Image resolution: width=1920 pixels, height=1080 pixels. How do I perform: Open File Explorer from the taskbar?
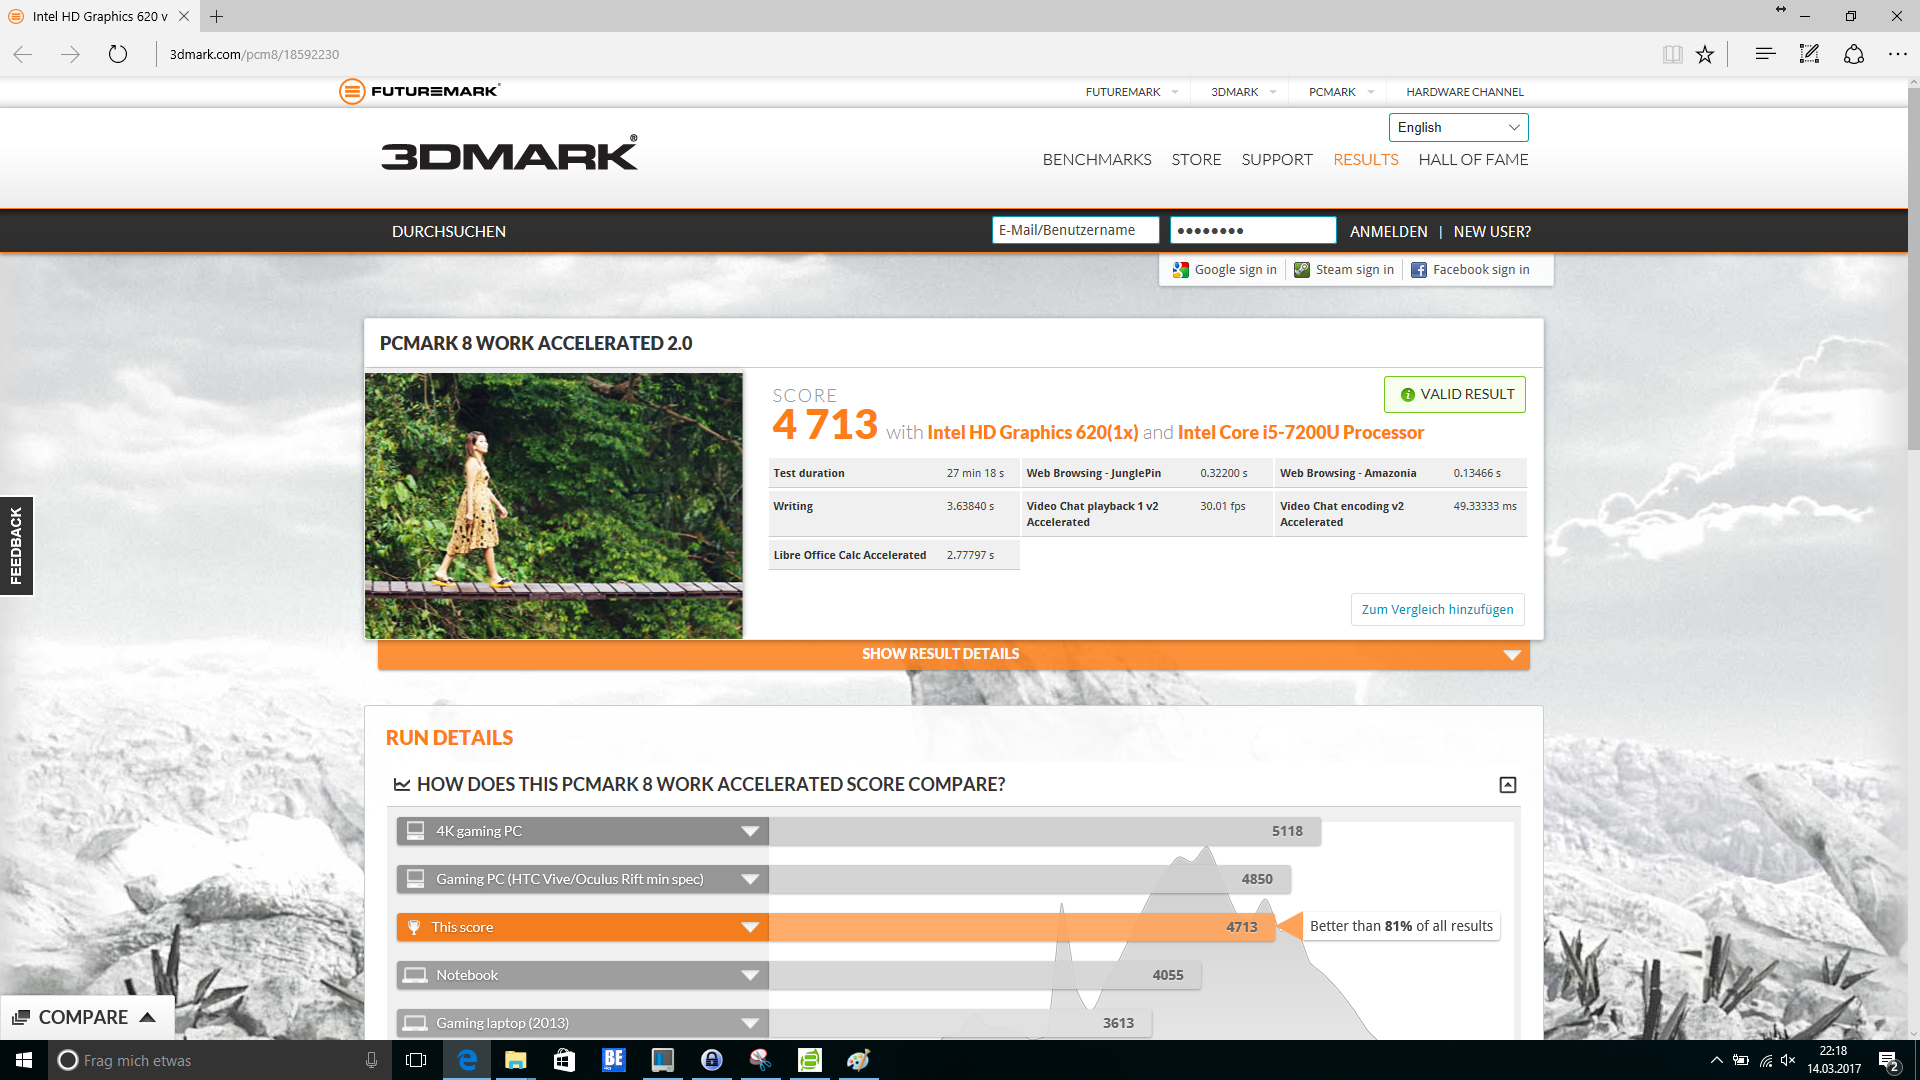515,1060
